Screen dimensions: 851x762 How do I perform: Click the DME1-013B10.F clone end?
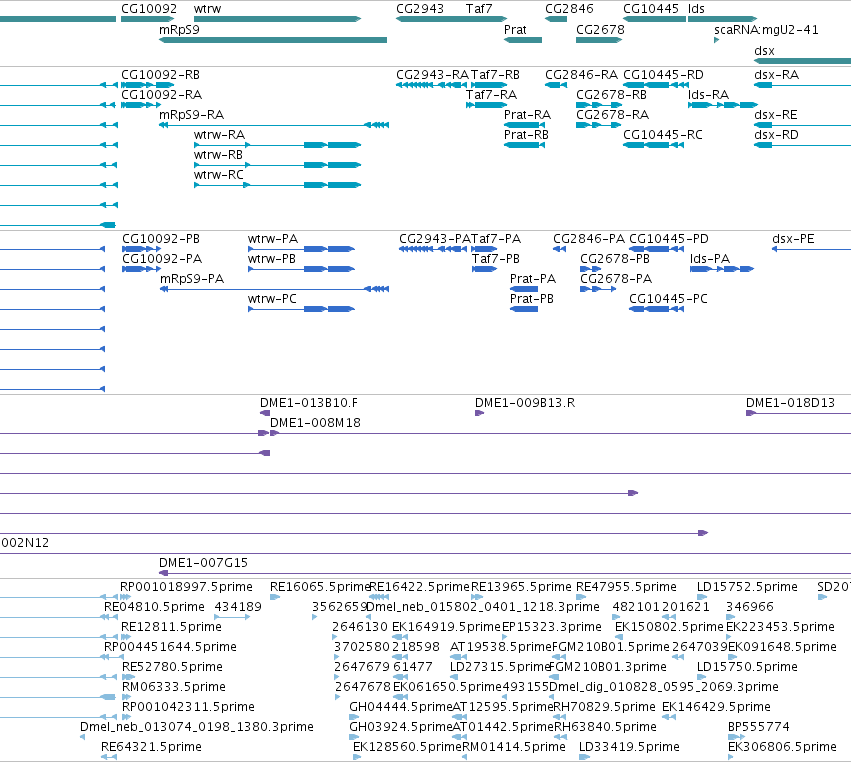click(x=265, y=413)
